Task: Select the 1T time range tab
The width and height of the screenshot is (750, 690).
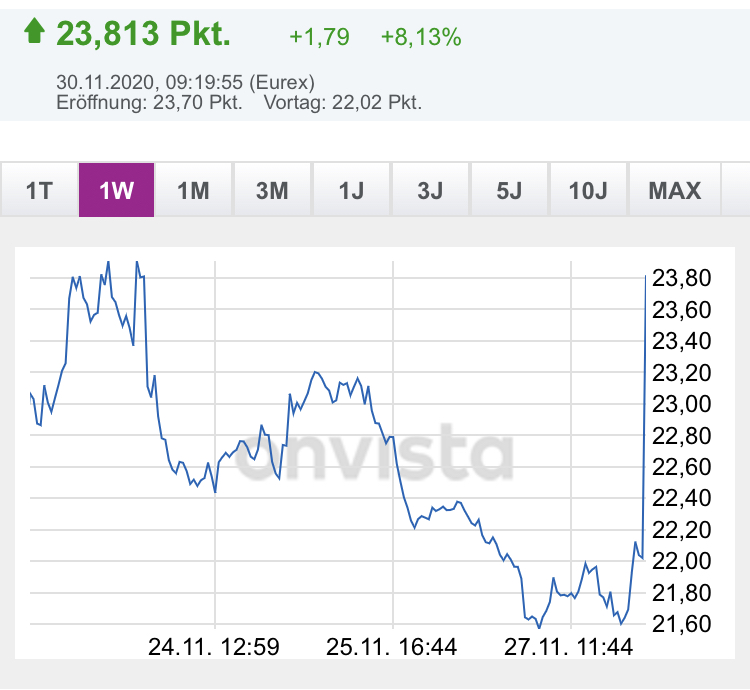Action: pyautogui.click(x=39, y=190)
